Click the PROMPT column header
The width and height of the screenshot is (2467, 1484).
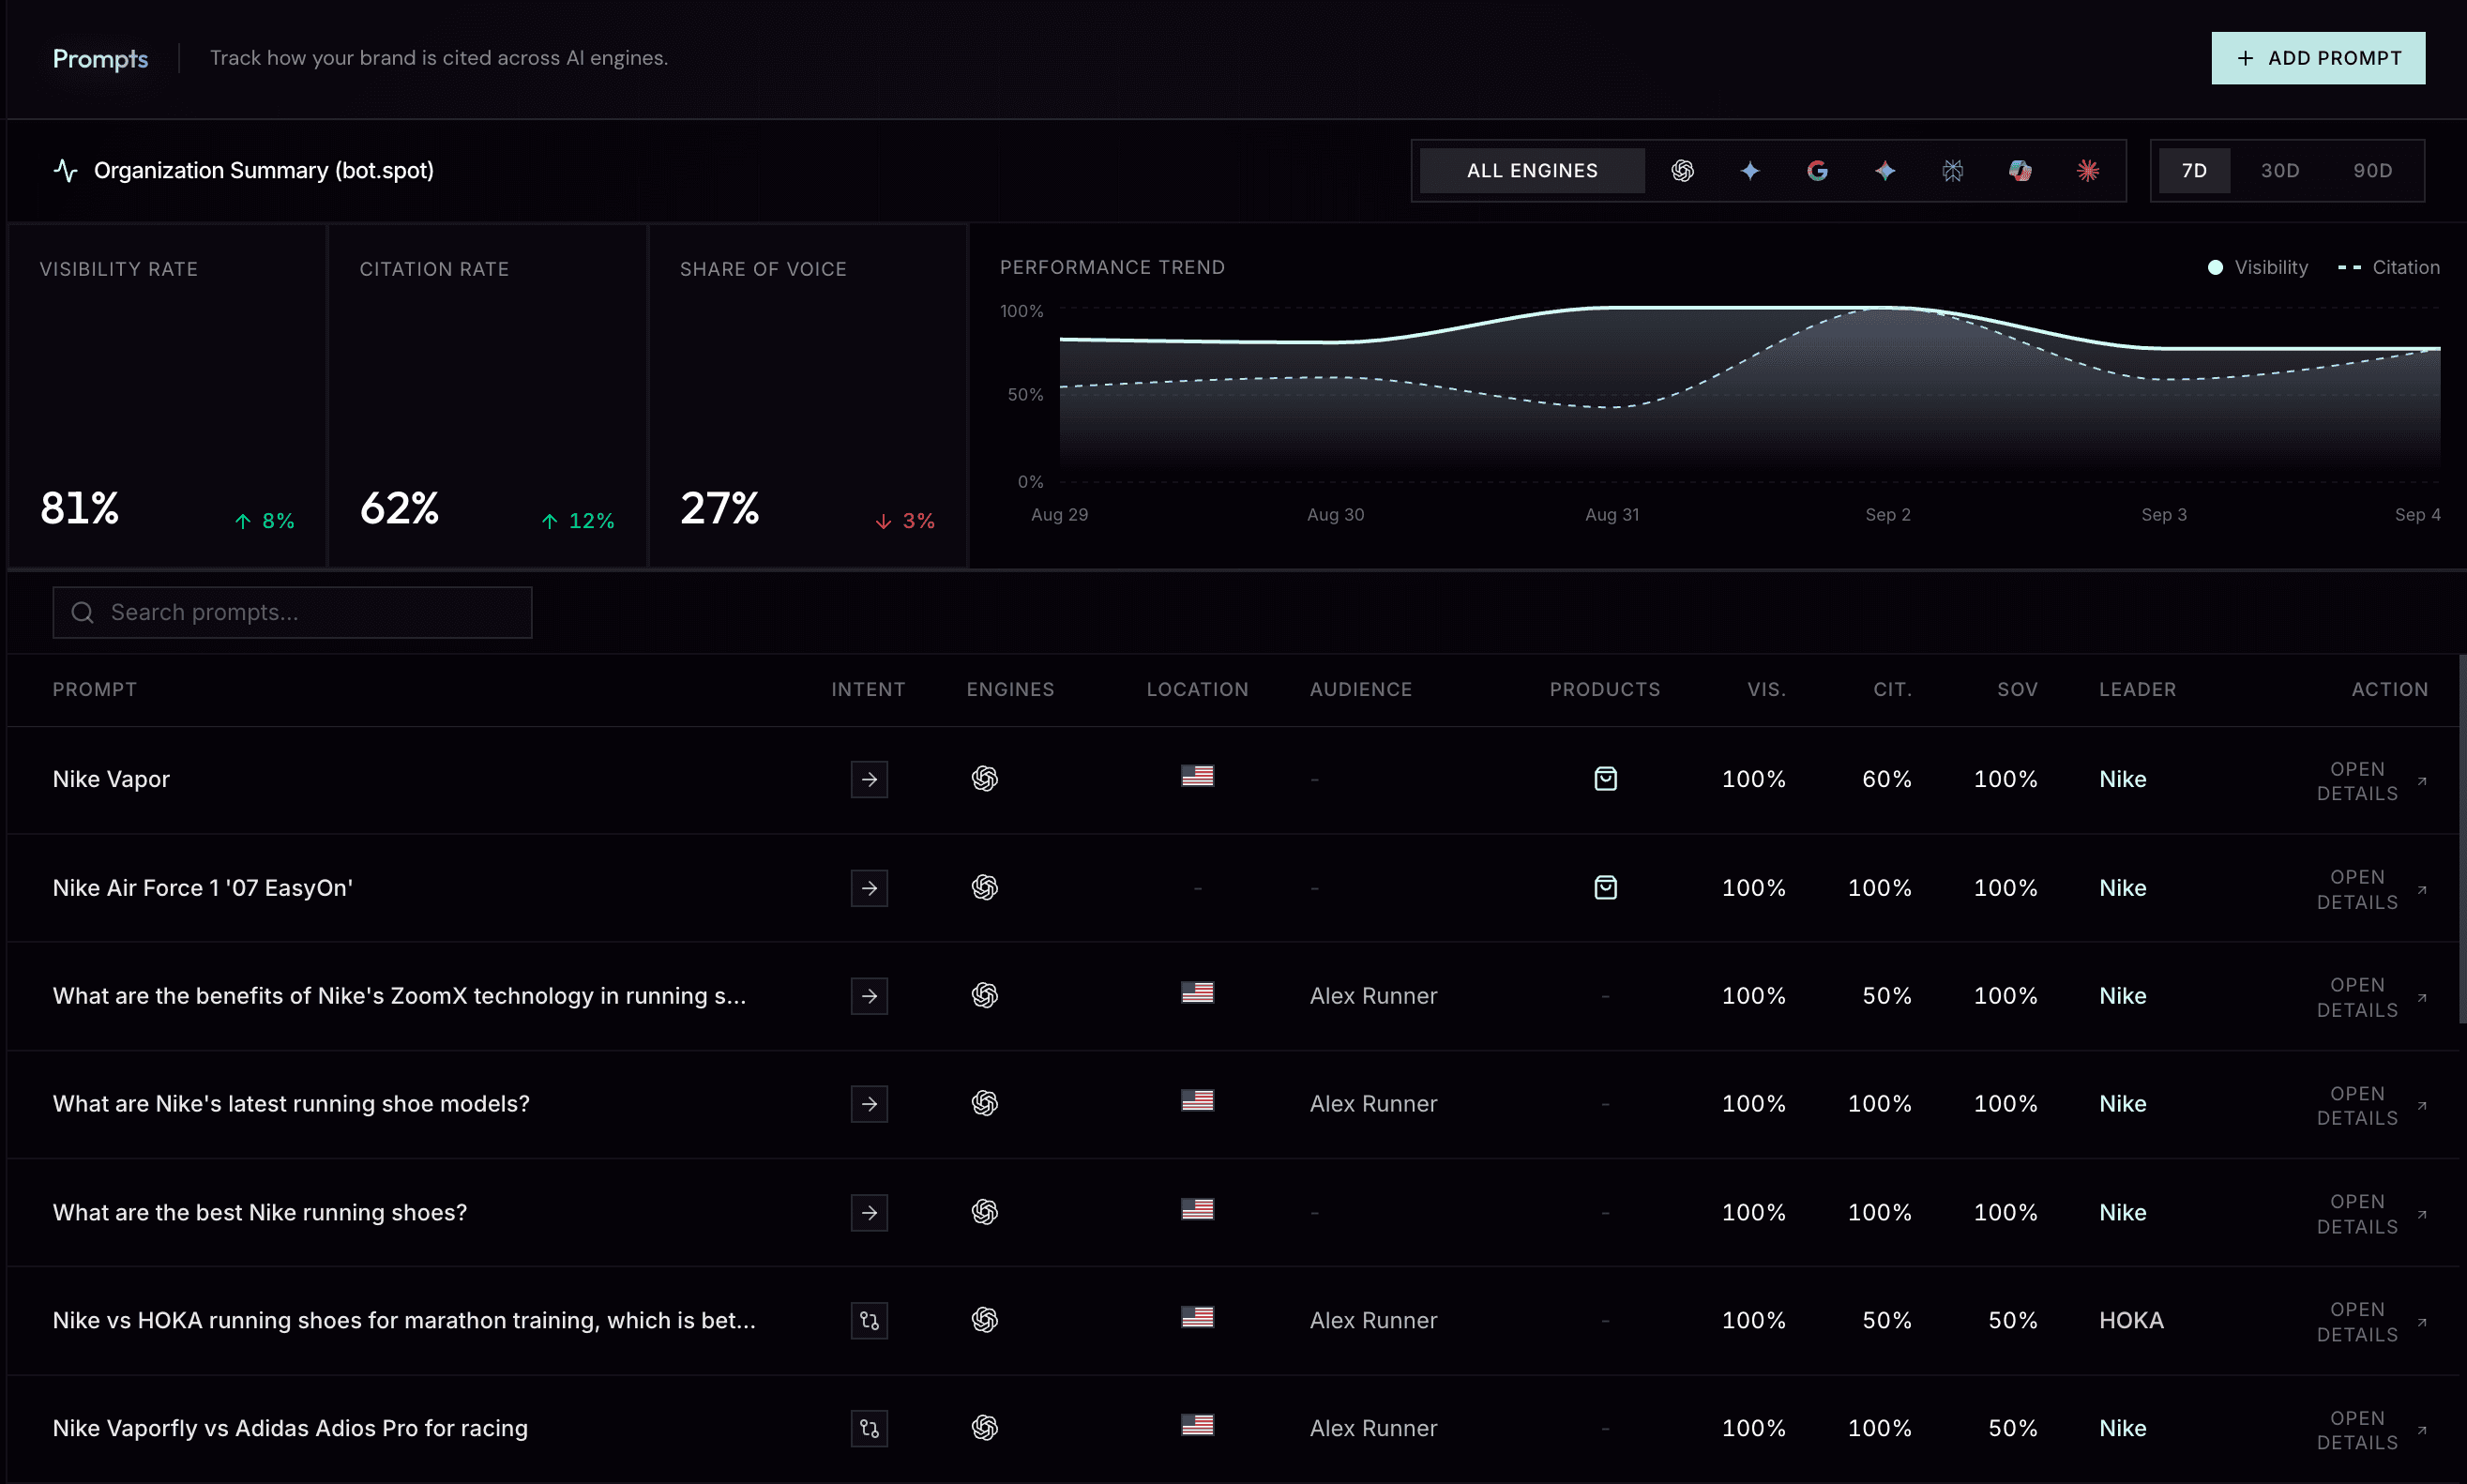coord(94,689)
